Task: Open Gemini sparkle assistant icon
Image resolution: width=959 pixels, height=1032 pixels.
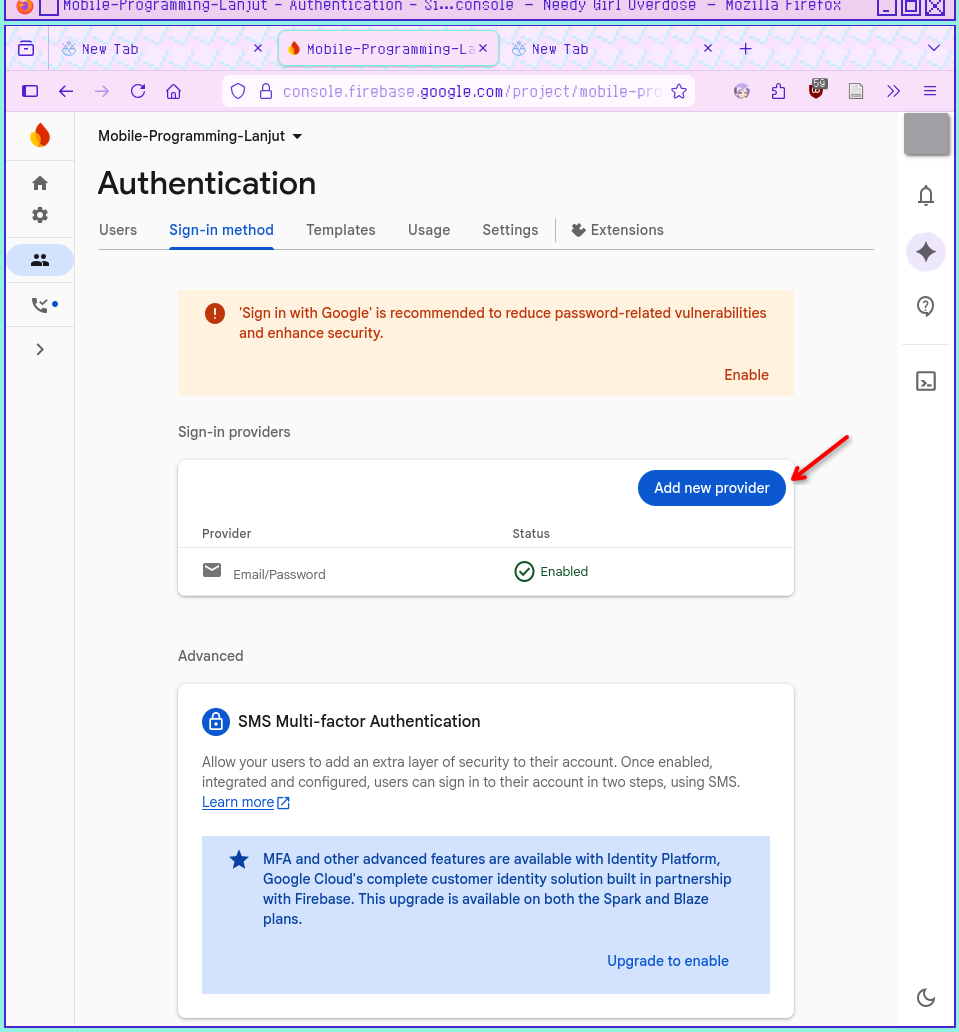Action: click(926, 252)
